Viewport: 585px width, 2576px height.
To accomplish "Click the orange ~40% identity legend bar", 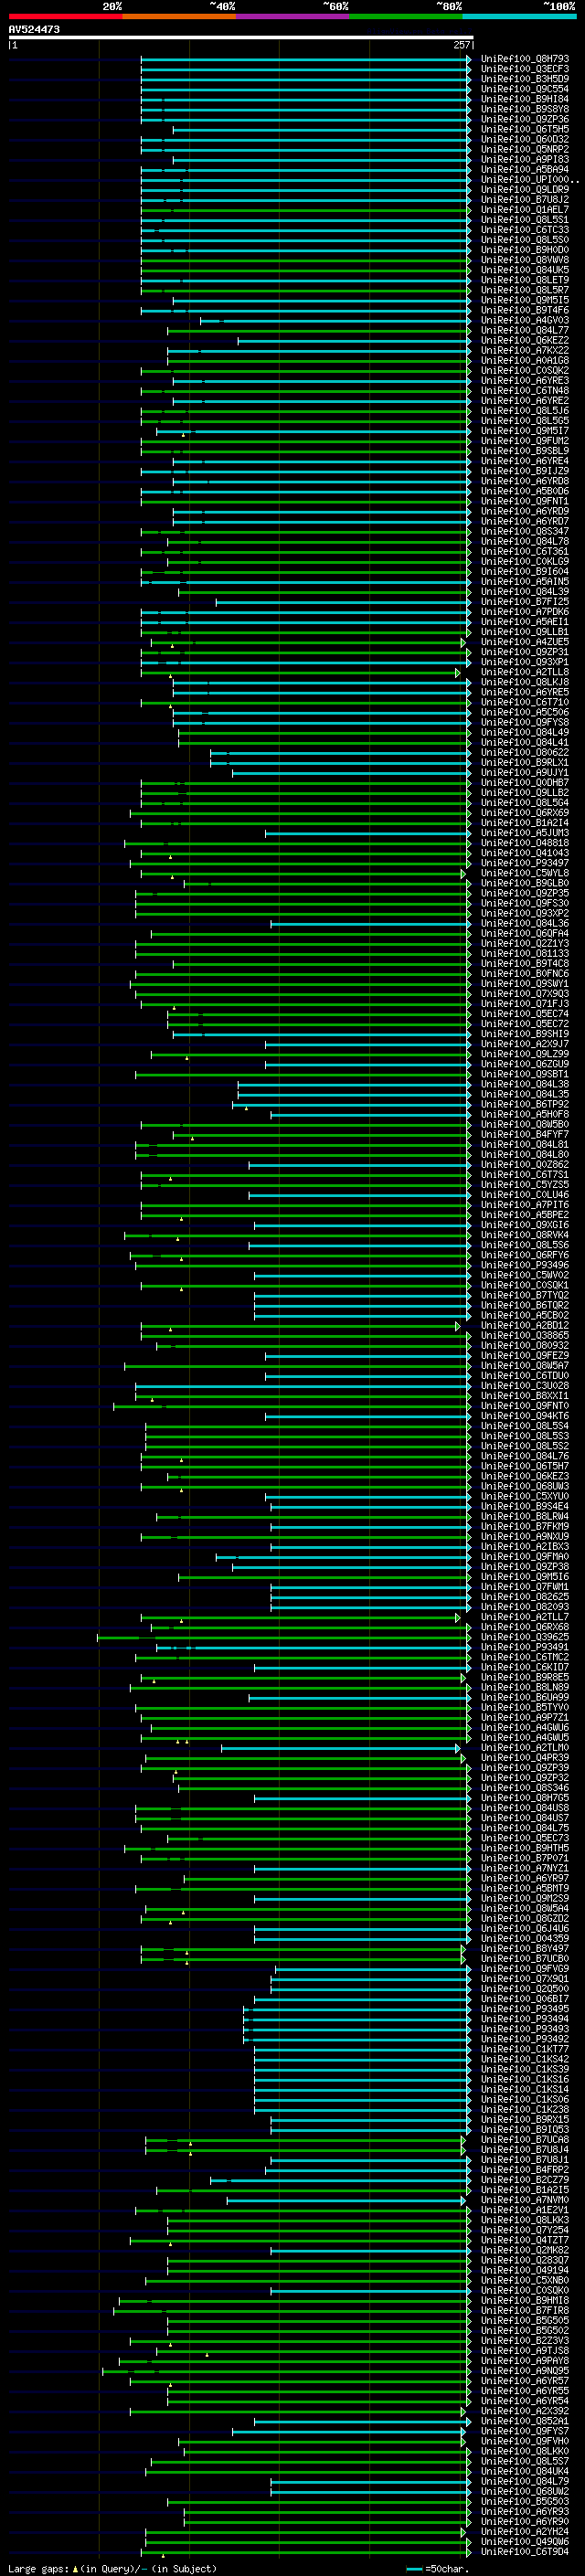I will click(179, 16).
